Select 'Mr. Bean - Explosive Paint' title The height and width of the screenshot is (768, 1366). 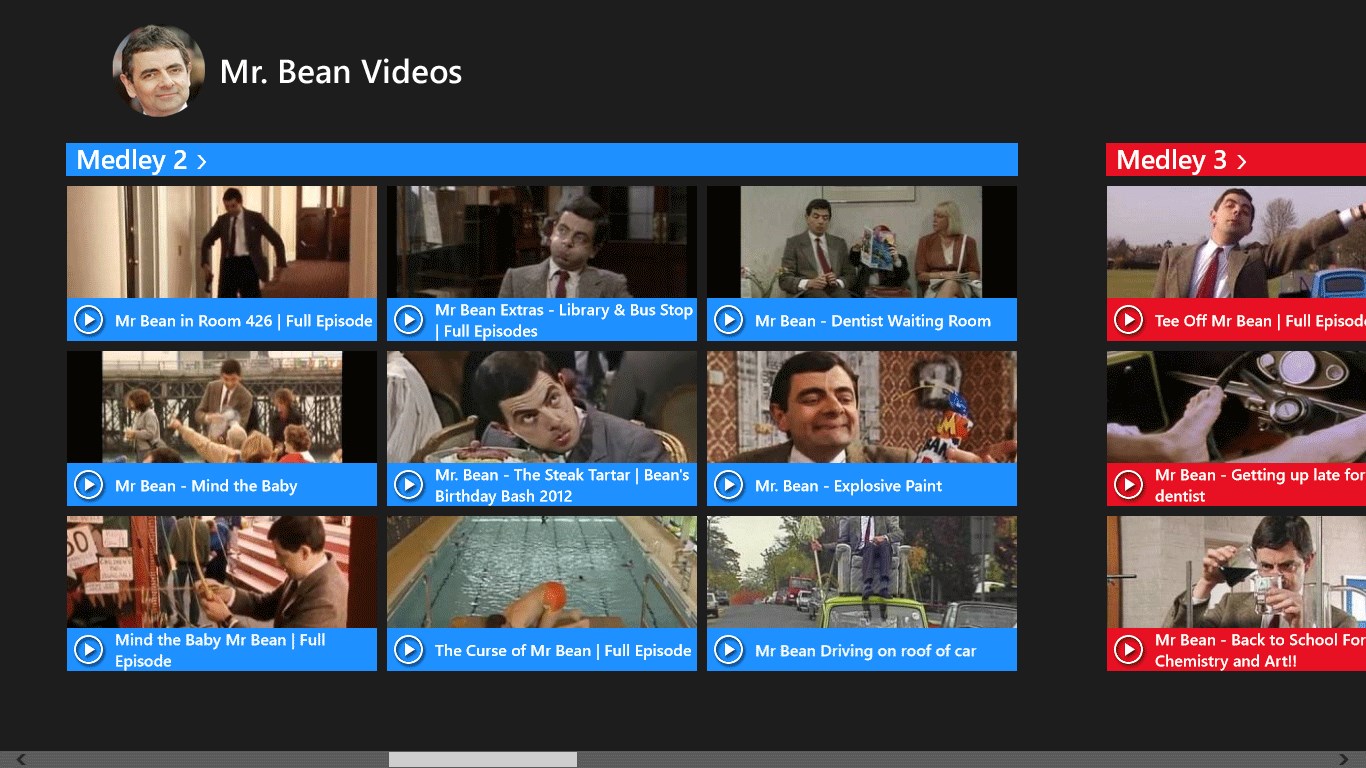[848, 486]
